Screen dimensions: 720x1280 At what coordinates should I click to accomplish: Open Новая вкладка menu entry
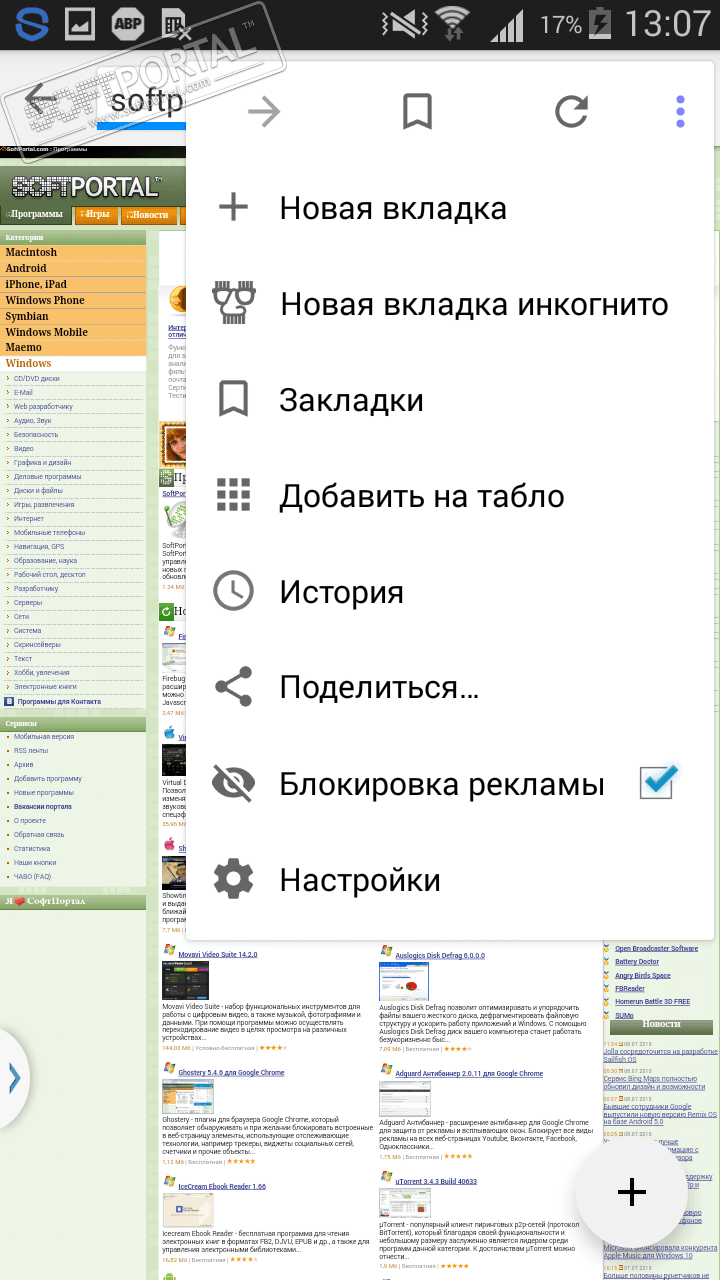(x=393, y=208)
